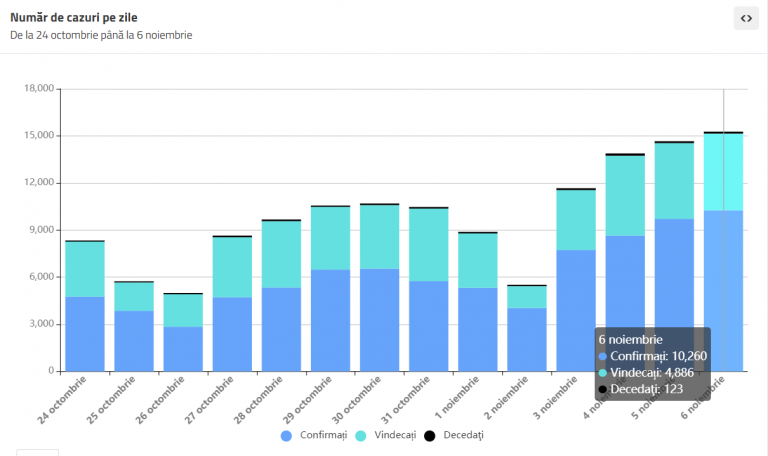Toggle the Decedați legend series

pos(454,435)
